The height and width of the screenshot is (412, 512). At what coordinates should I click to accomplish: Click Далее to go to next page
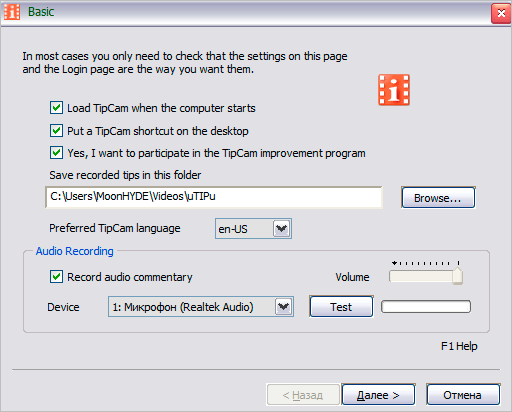[x=378, y=395]
